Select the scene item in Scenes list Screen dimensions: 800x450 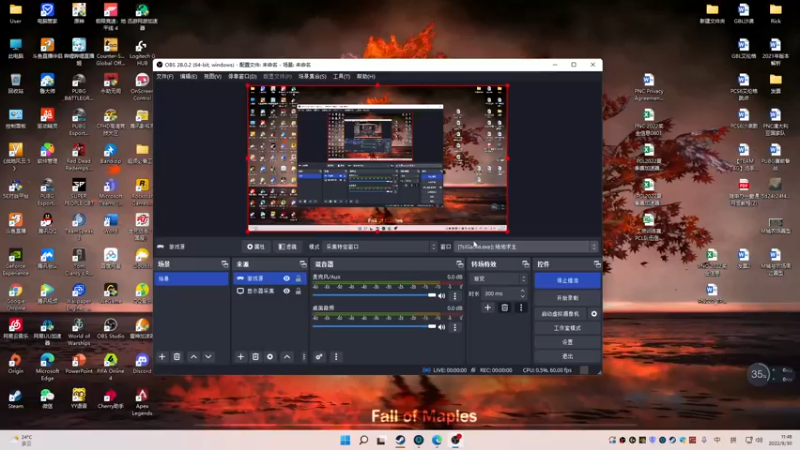[x=191, y=279]
